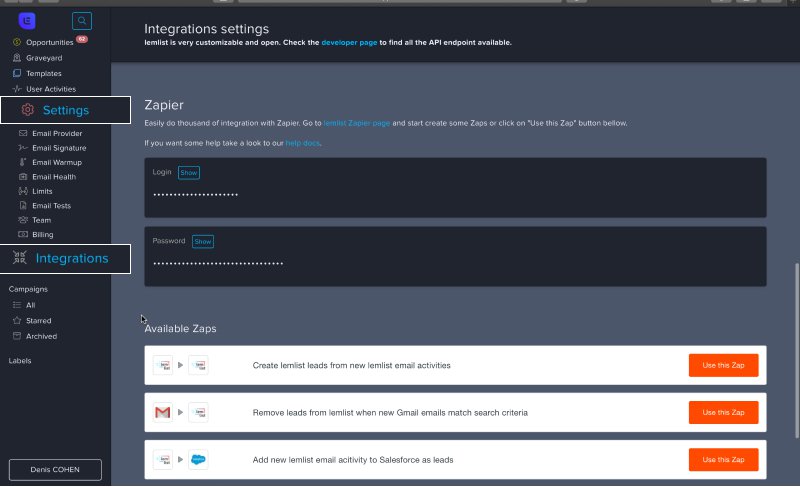800x487 pixels.
Task: Click the masked Password field value
Action: point(218,264)
